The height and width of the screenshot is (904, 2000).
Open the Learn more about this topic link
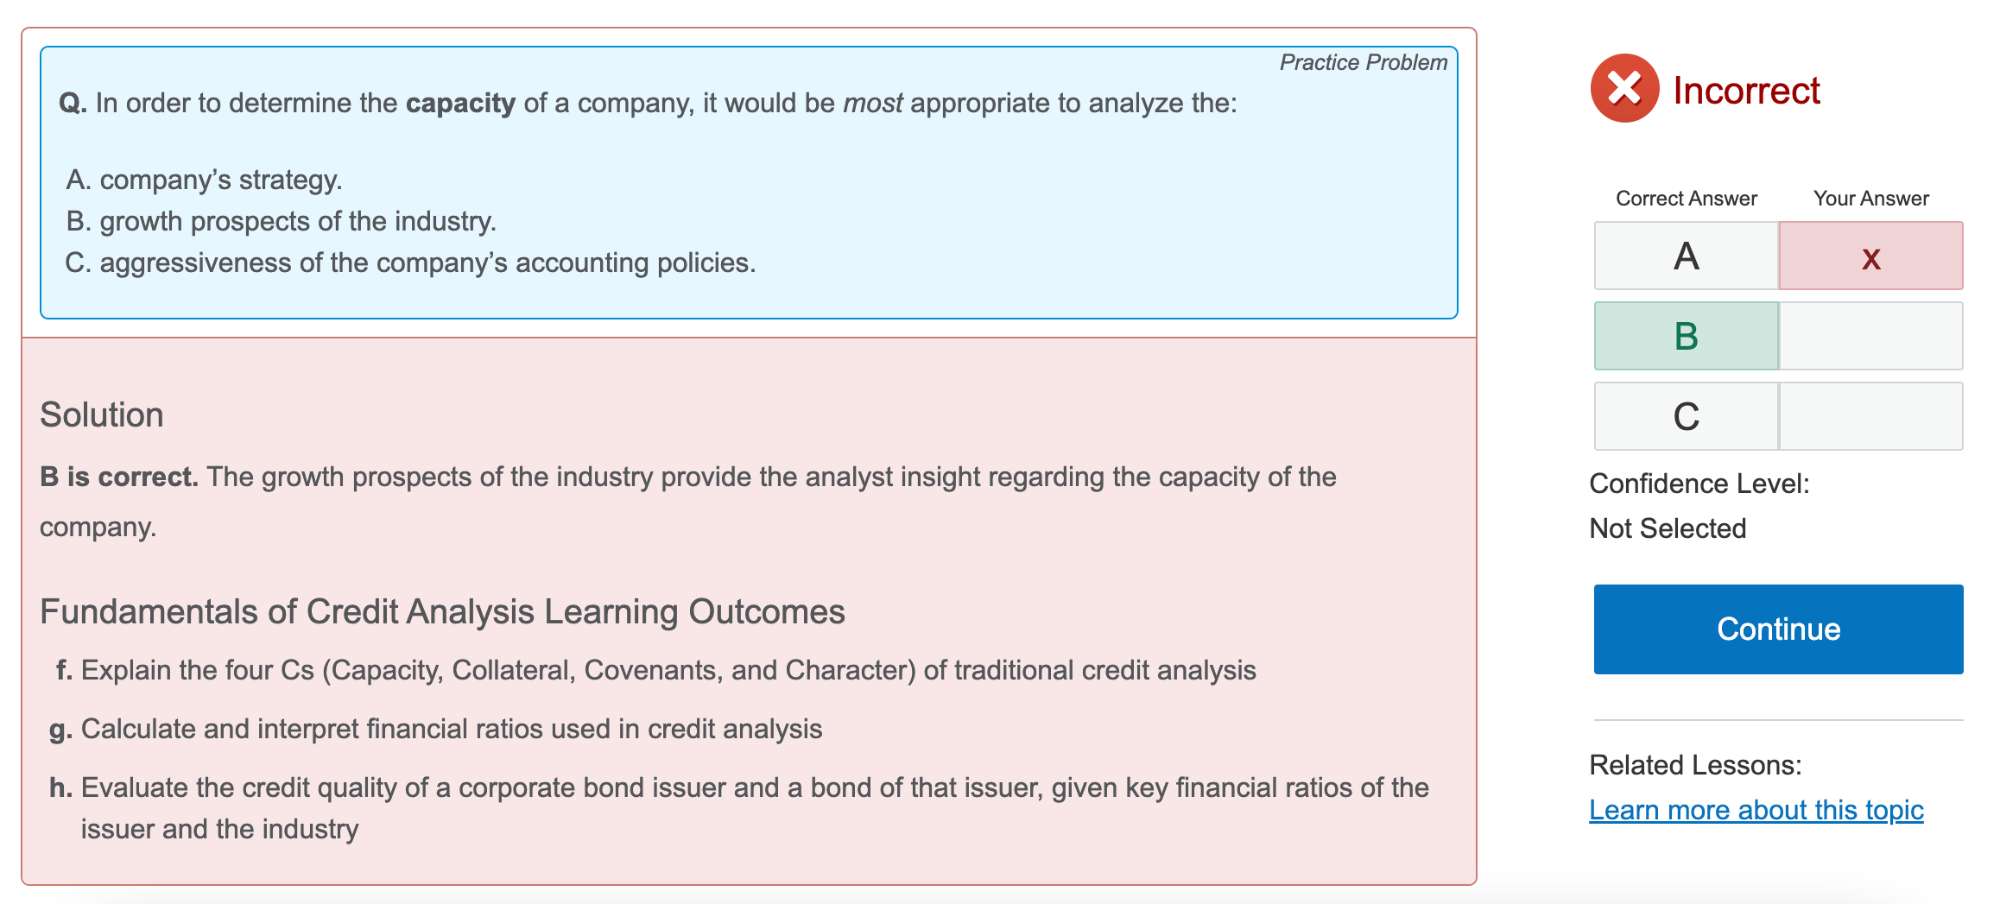click(x=1756, y=810)
